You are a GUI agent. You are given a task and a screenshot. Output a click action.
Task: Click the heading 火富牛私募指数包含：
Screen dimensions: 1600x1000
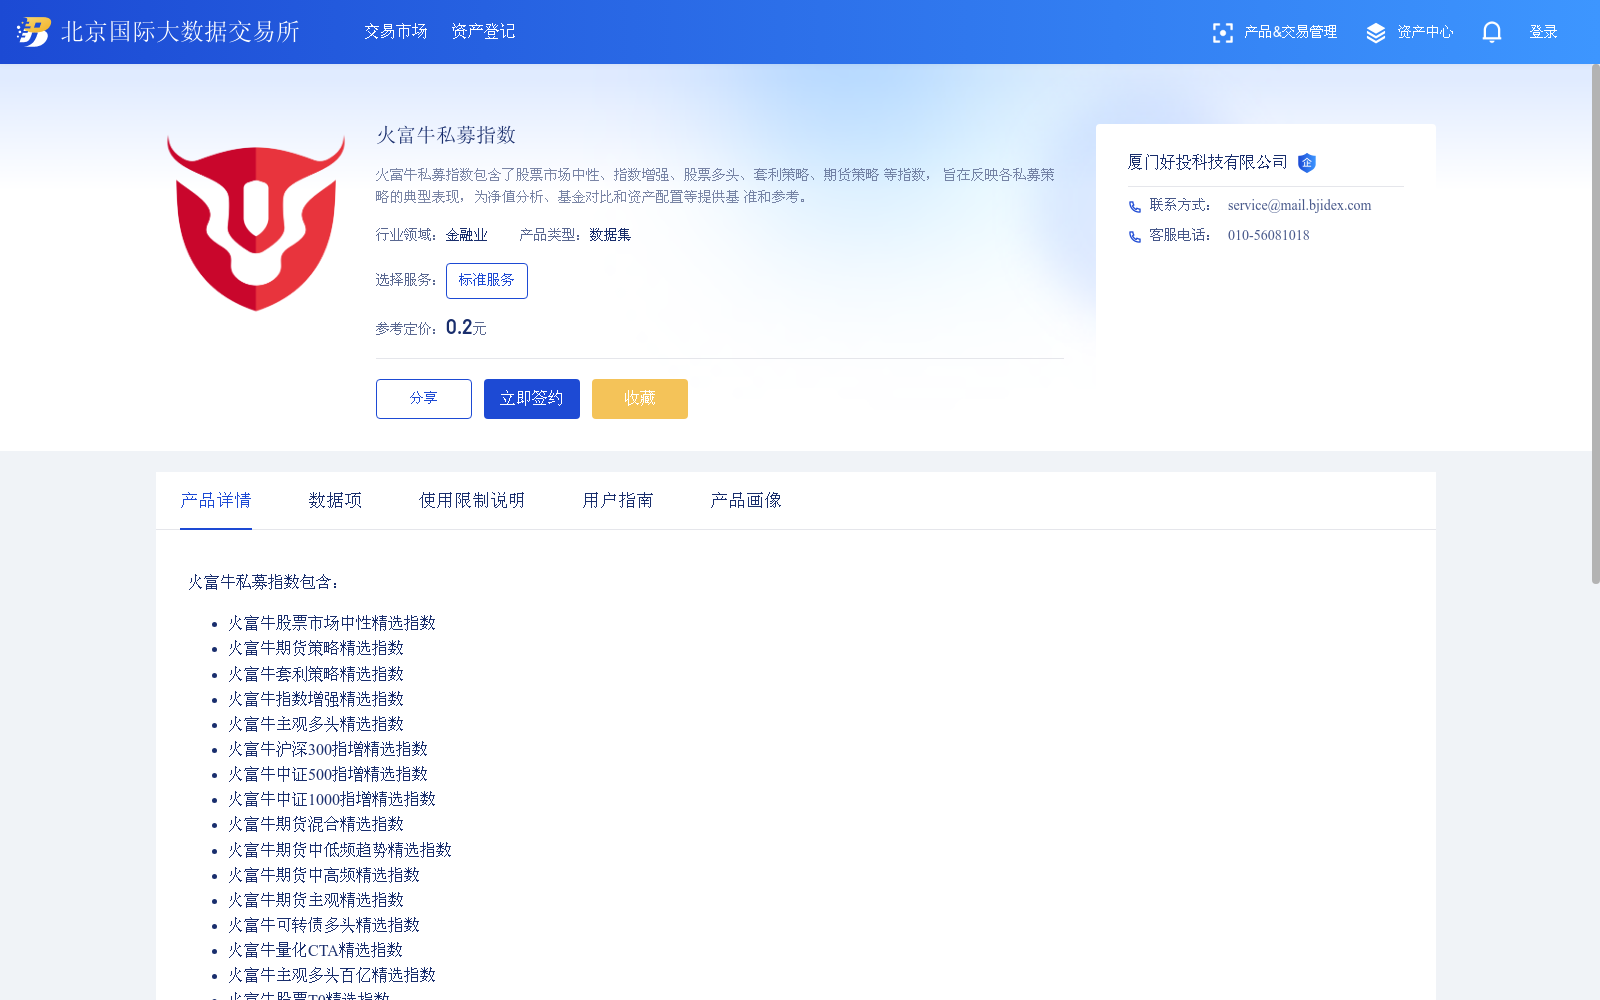264,582
